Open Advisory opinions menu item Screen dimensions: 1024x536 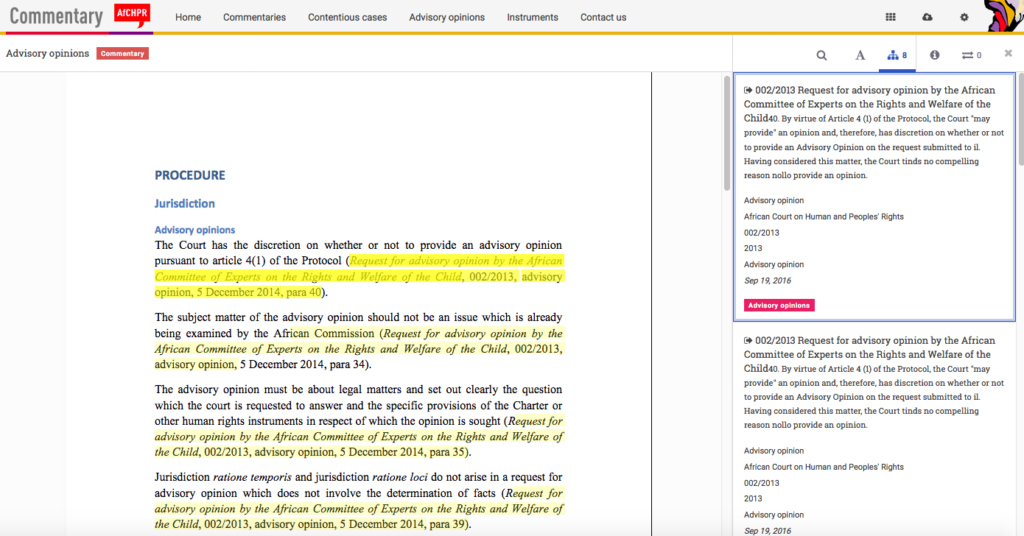coord(447,18)
